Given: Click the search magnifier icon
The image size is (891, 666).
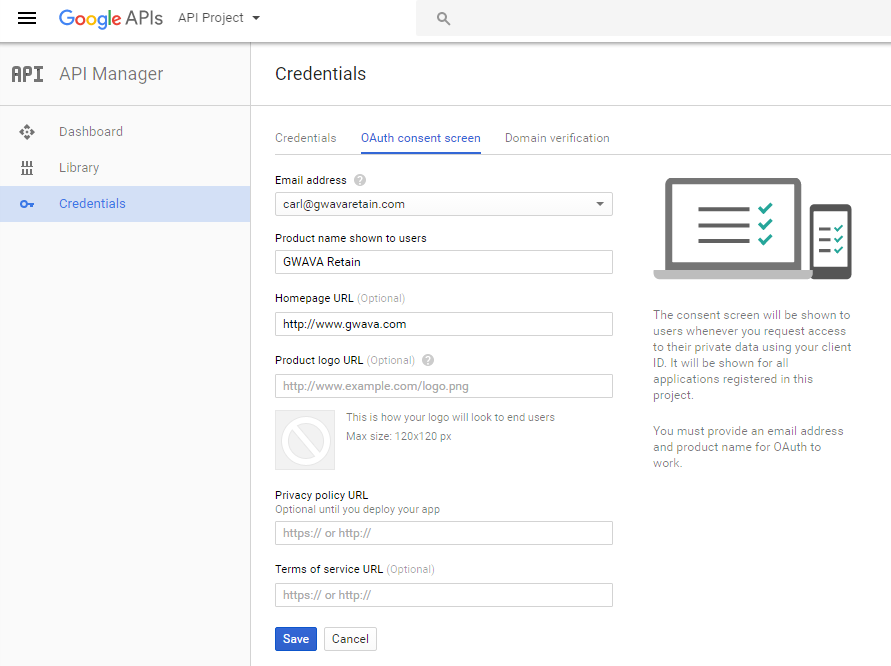Looking at the screenshot, I should (x=444, y=18).
